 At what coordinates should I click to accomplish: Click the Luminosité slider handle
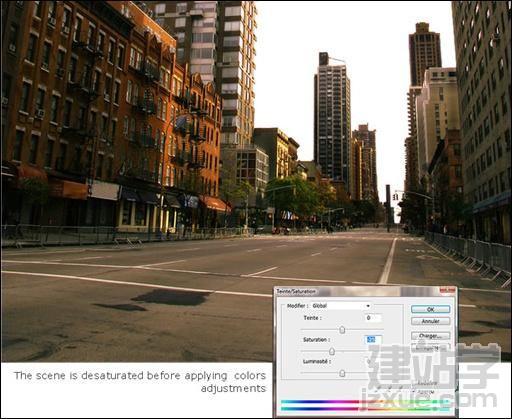[x=342, y=373]
